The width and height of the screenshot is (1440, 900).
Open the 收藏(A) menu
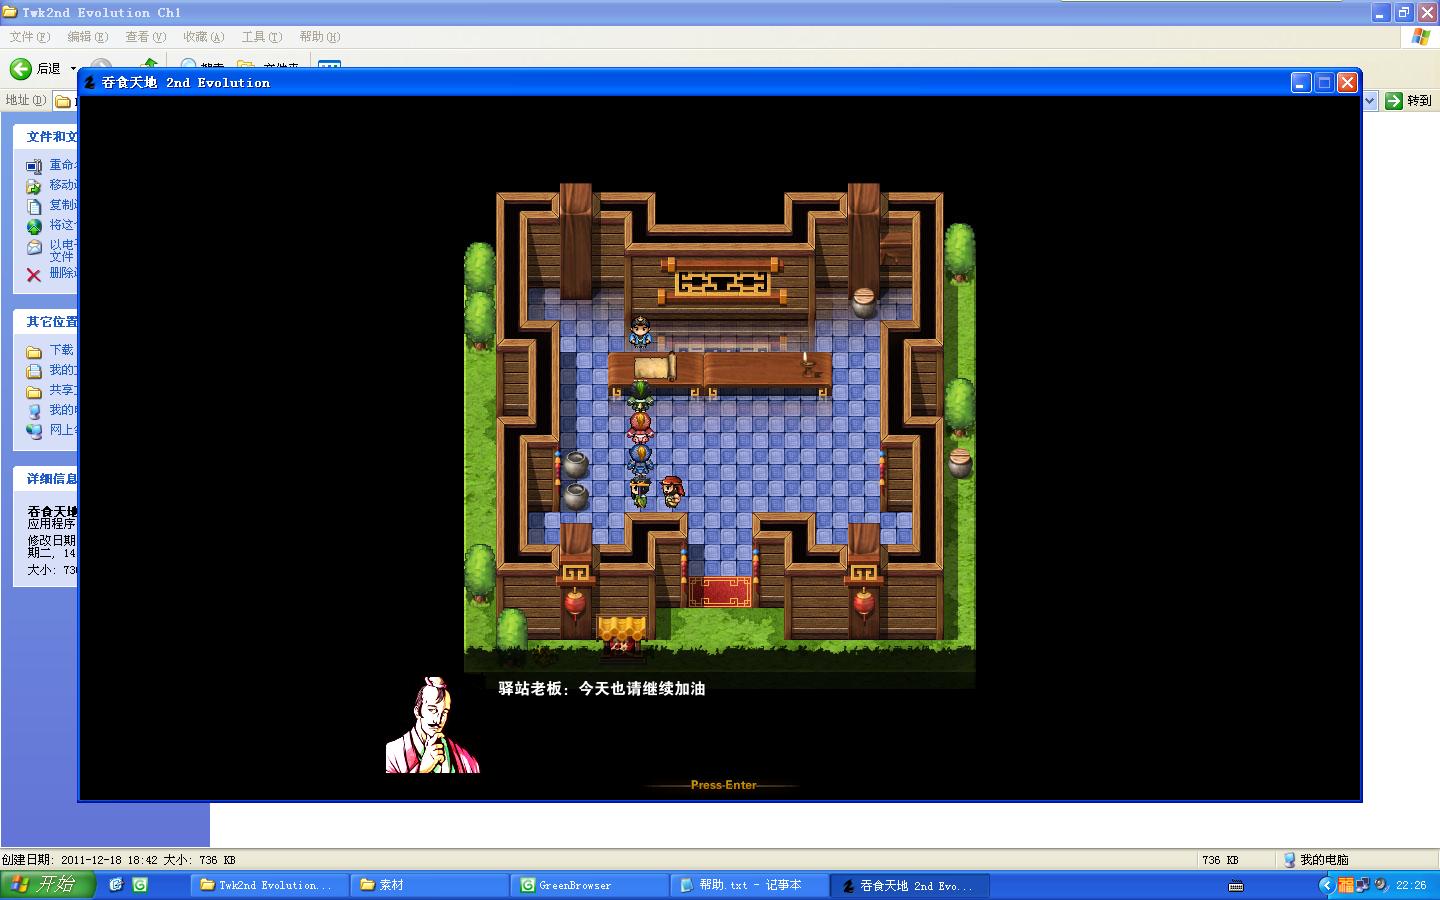203,37
